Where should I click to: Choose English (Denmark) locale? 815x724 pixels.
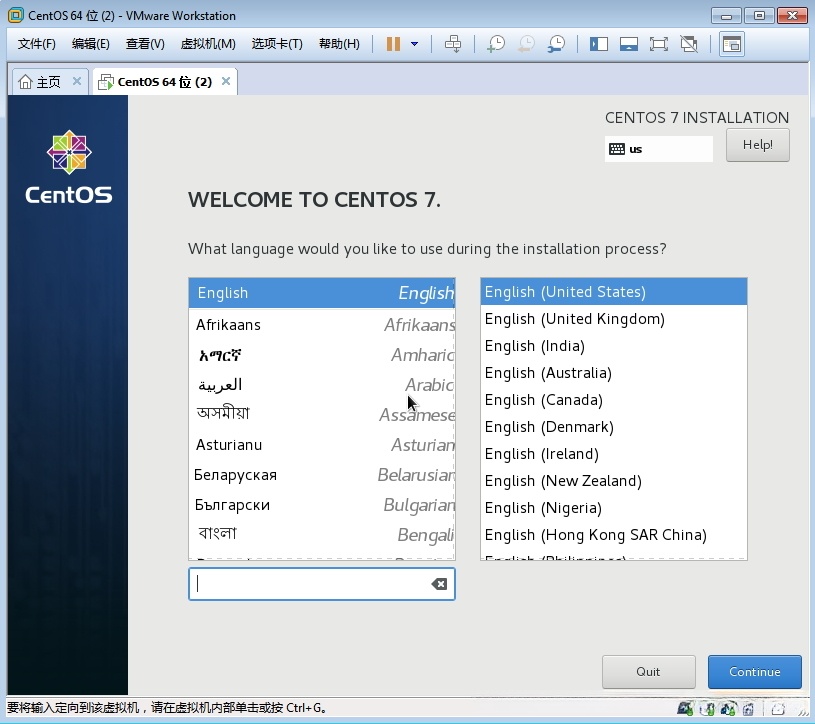(614, 427)
